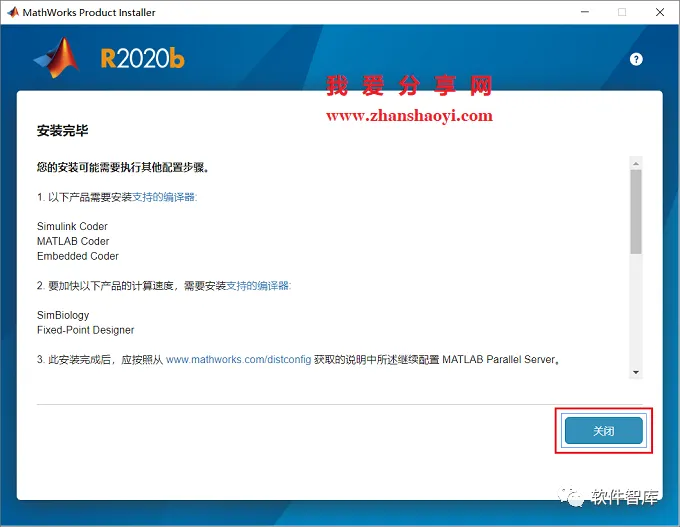Click the 您的安装可能需要执行其他配置步骤 line
The width and height of the screenshot is (680, 527).
(123, 167)
